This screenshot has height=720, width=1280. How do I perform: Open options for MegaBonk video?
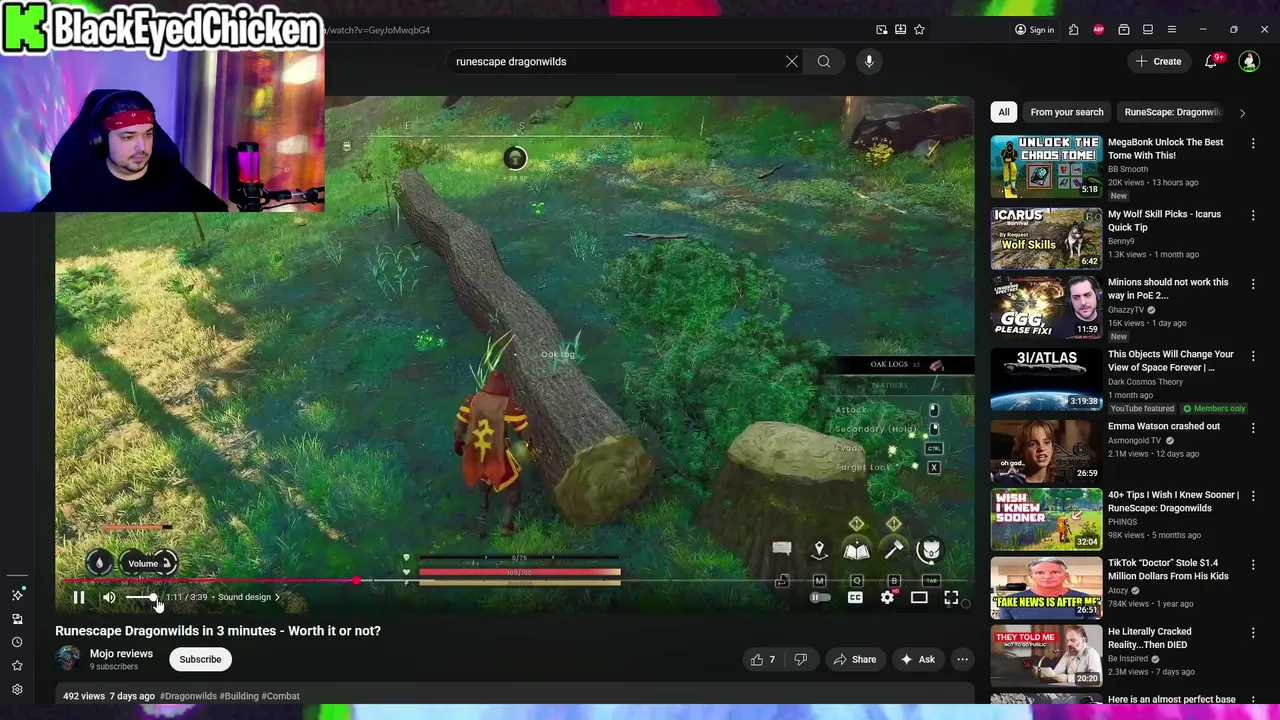pyautogui.click(x=1253, y=144)
